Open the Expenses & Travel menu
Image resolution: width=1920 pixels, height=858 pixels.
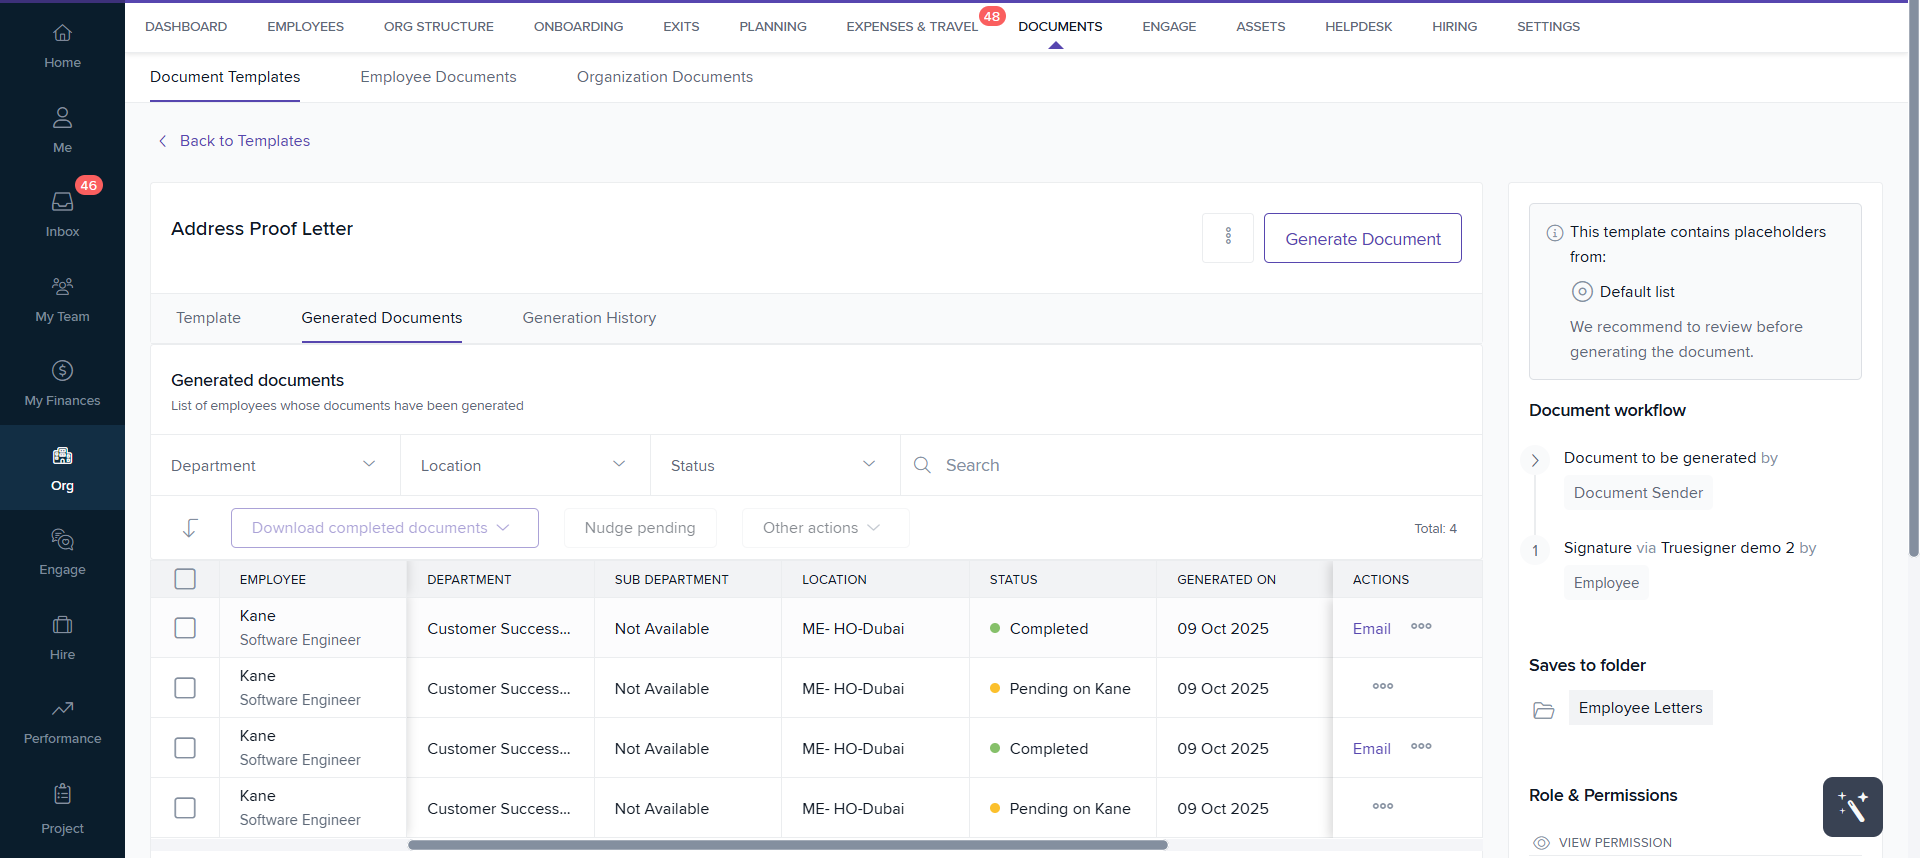pyautogui.click(x=912, y=27)
